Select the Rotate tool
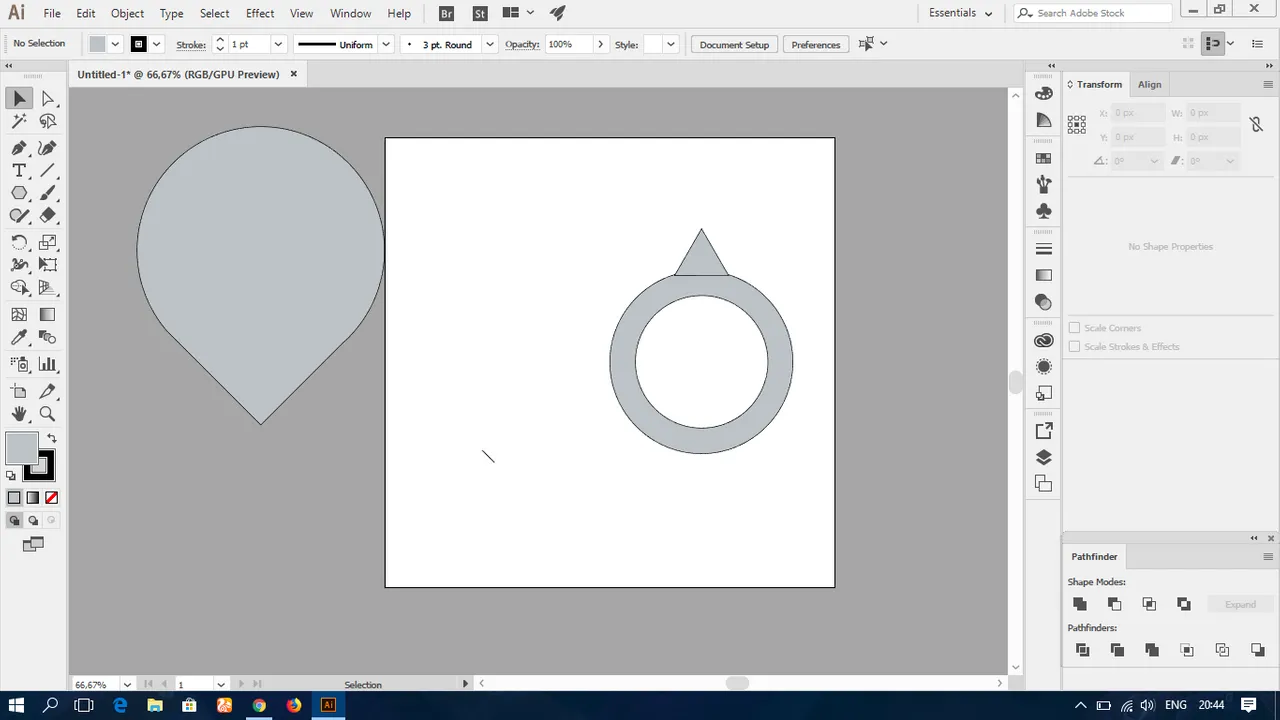1280x720 pixels. (19, 242)
